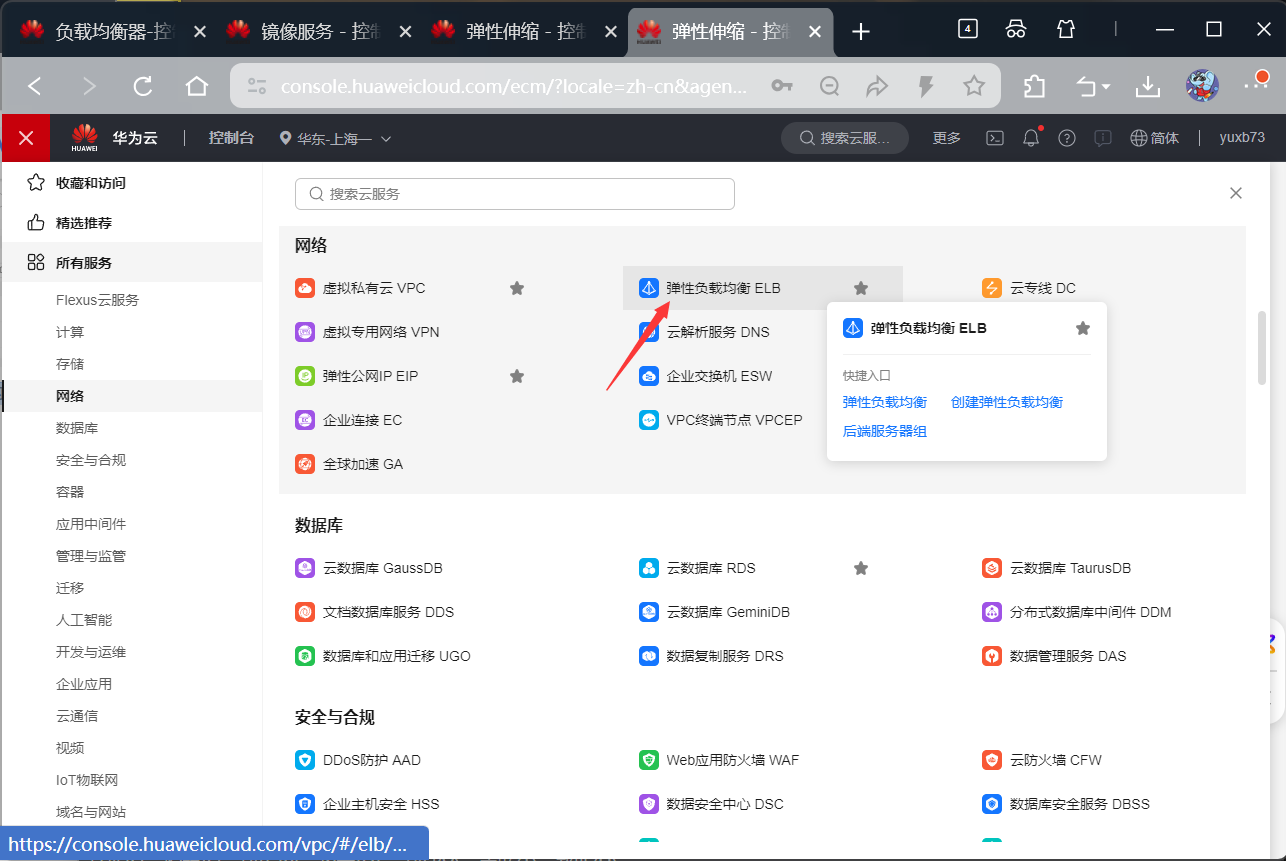Viewport: 1286px width, 861px height.
Task: Toggle favorite star in ELB popup card
Action: 1083,328
